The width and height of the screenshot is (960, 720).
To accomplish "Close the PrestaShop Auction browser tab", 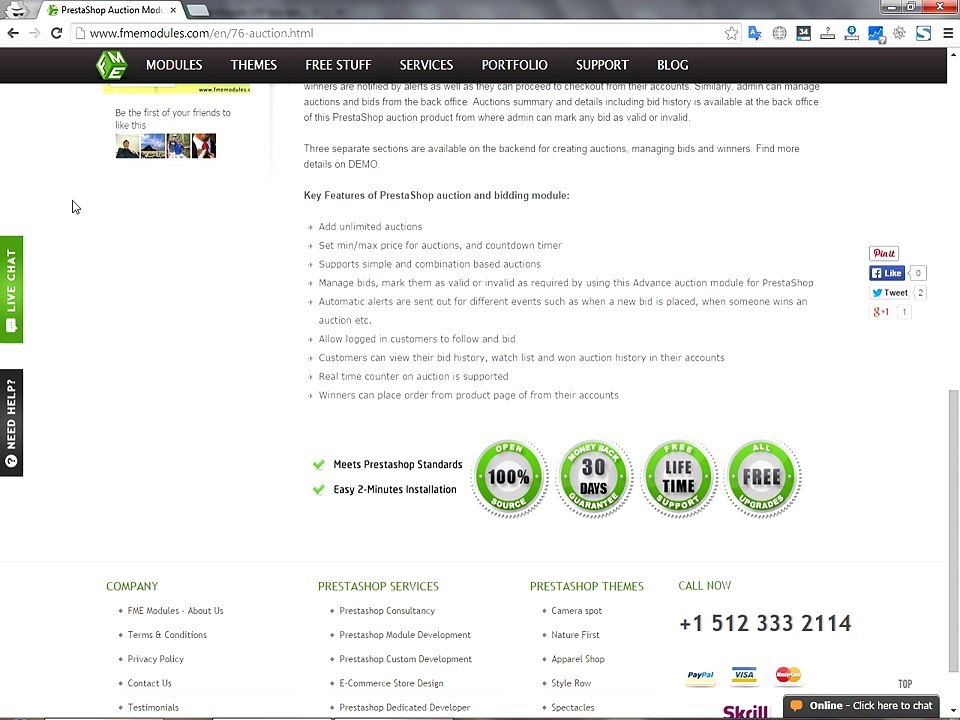I will [x=173, y=10].
